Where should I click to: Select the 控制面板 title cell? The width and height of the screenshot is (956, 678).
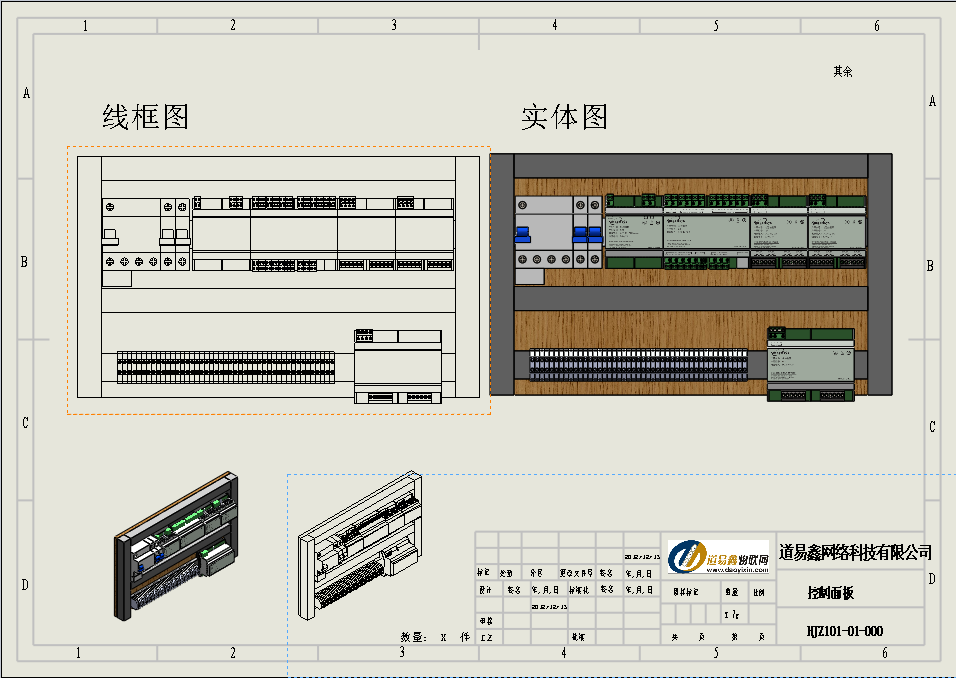pyautogui.click(x=830, y=593)
